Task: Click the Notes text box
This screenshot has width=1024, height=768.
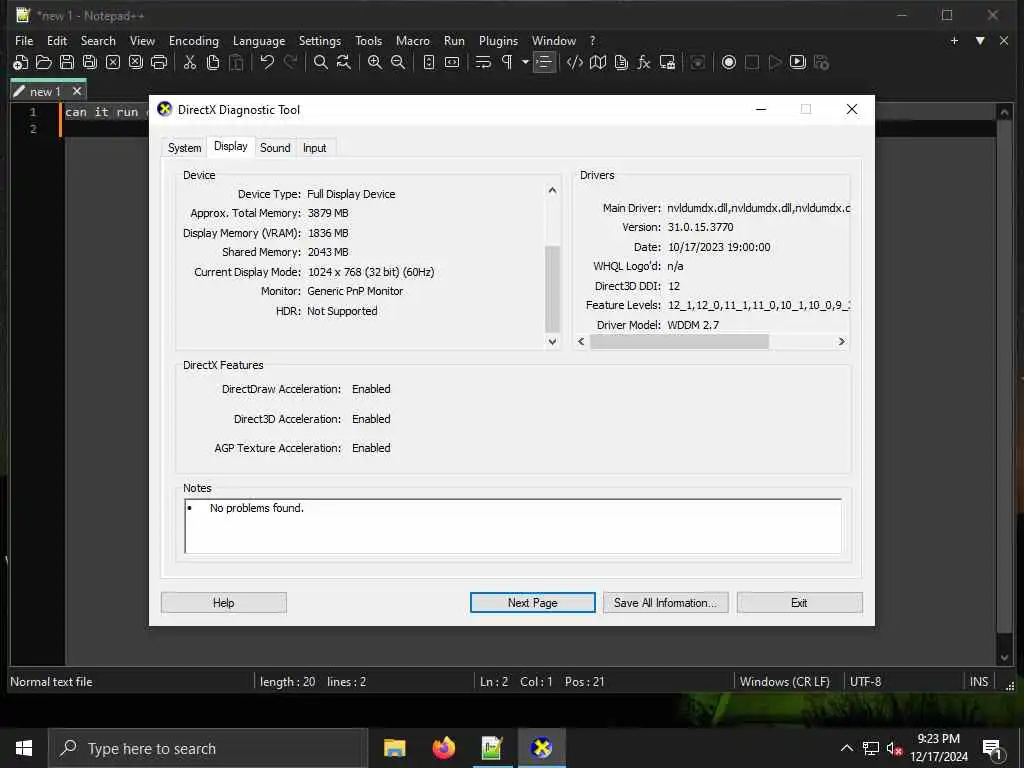Action: pos(513,526)
